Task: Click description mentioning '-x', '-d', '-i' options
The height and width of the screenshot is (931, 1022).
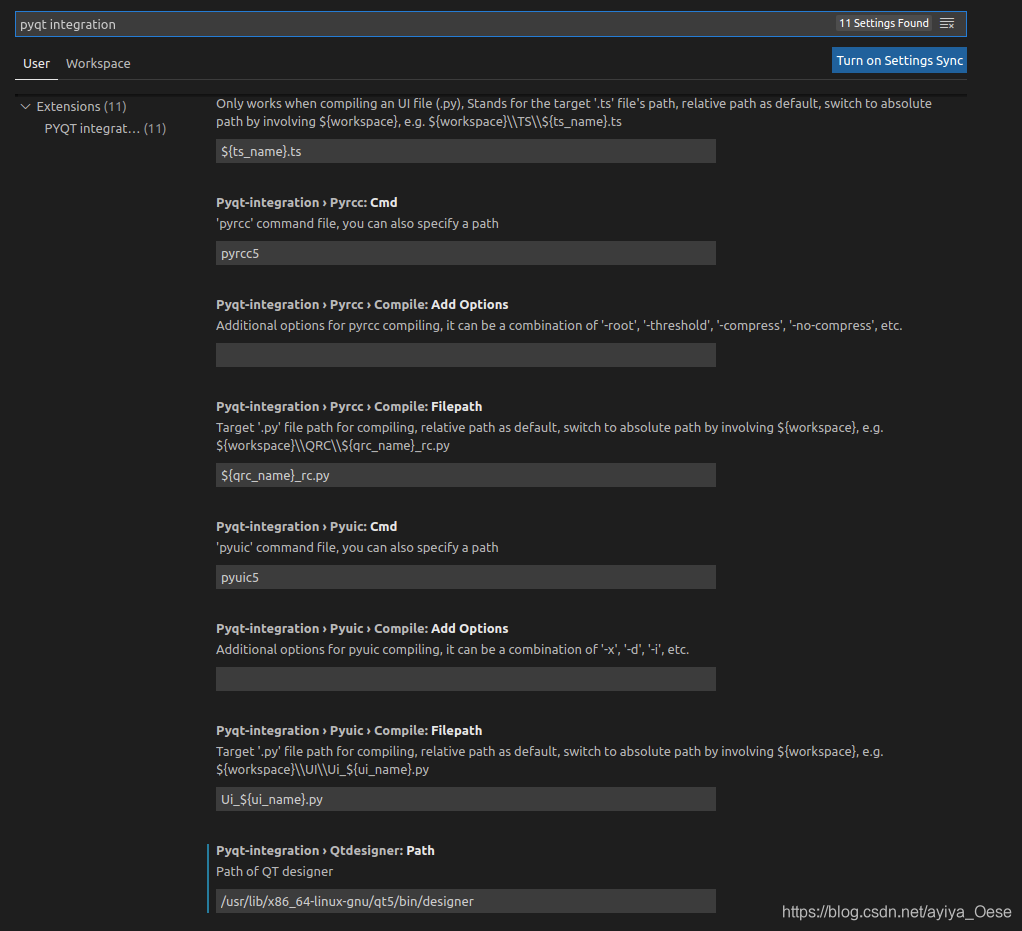Action: (x=452, y=649)
